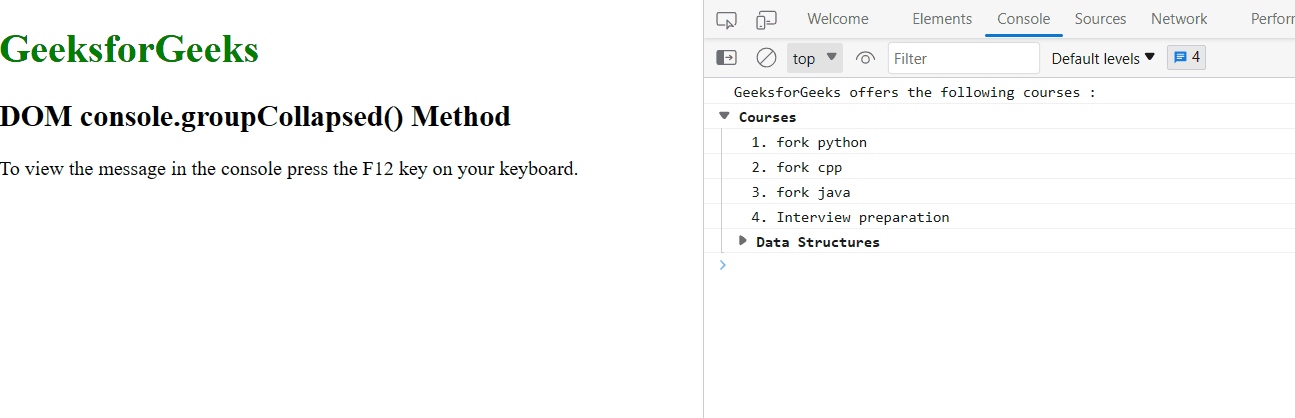Image resolution: width=1295 pixels, height=418 pixels.
Task: Open the Sources tab
Action: [1100, 19]
